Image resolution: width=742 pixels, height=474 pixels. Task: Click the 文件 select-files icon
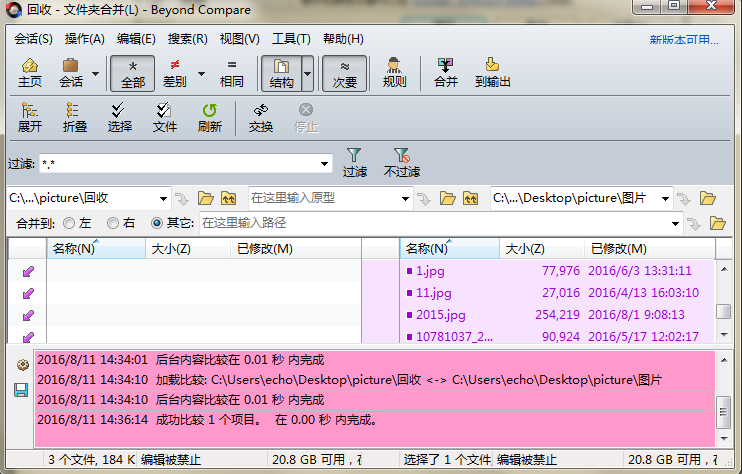[x=165, y=118]
